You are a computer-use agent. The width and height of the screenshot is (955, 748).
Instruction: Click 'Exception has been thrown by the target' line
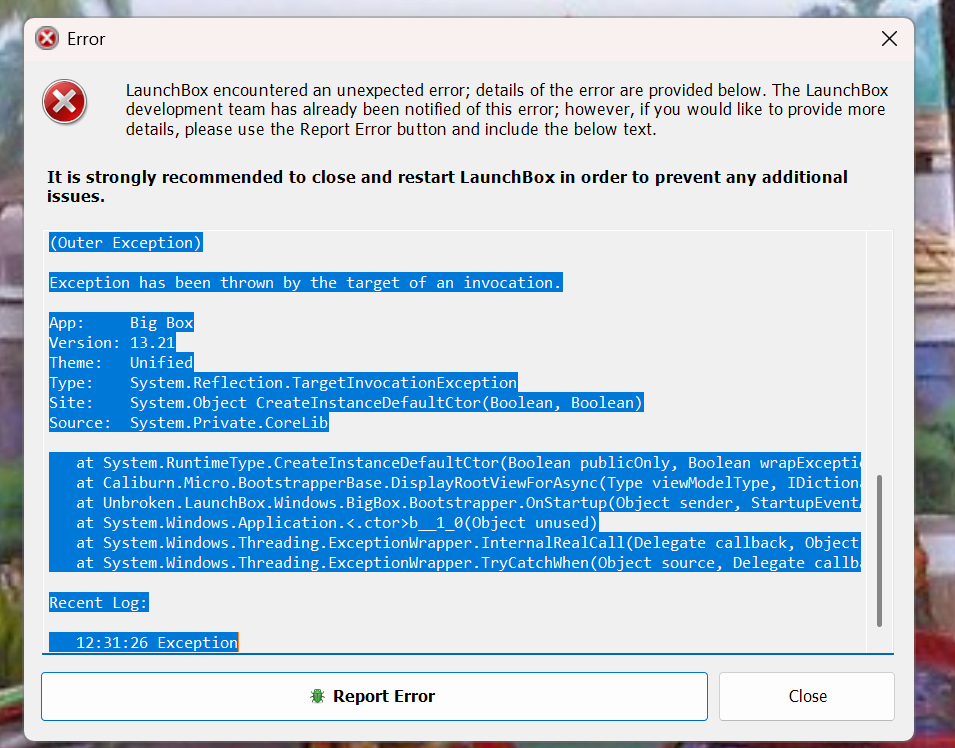[306, 283]
